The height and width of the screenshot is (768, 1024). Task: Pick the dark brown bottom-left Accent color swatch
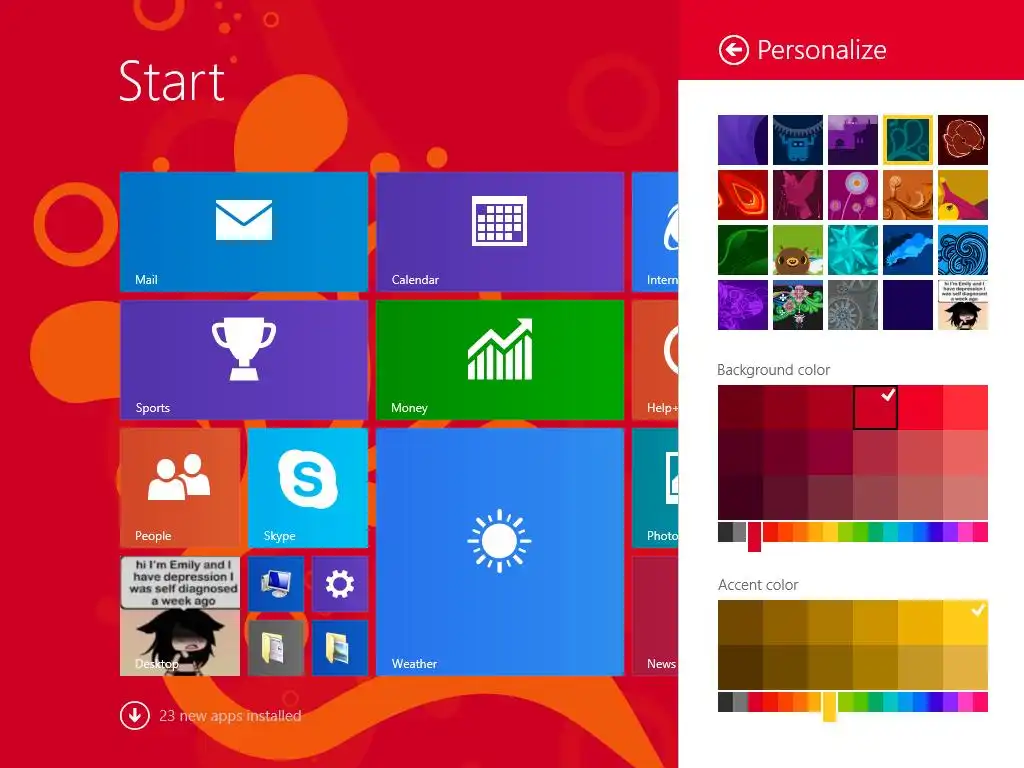740,667
